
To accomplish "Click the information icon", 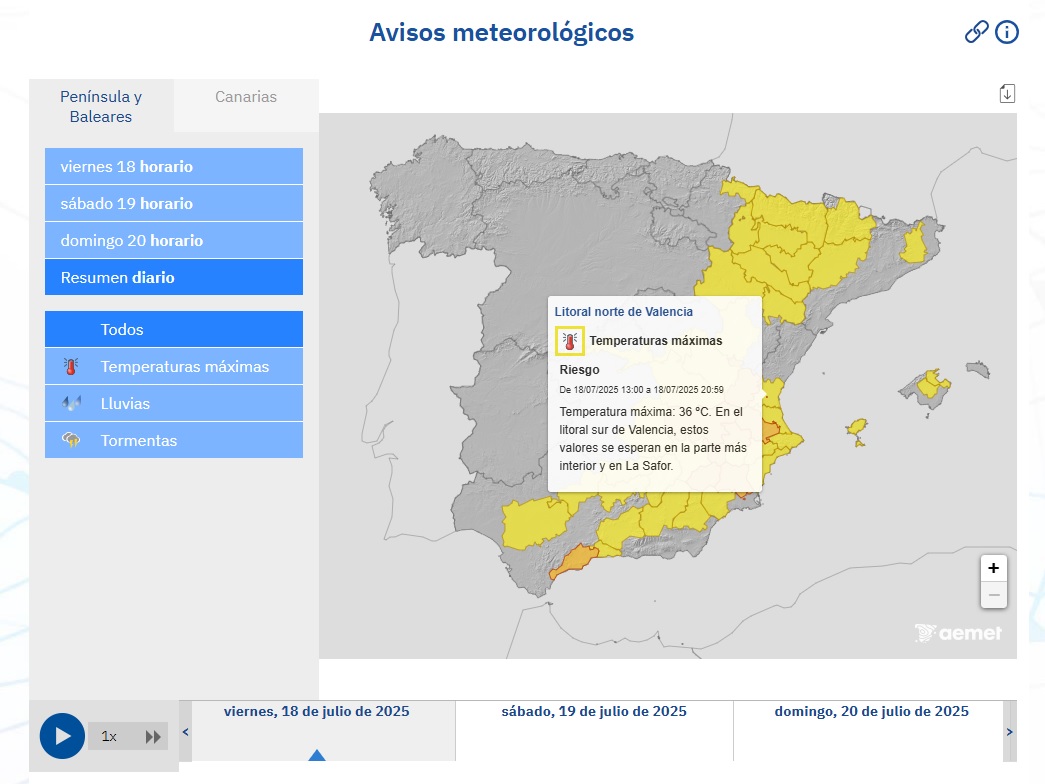I will point(1006,32).
